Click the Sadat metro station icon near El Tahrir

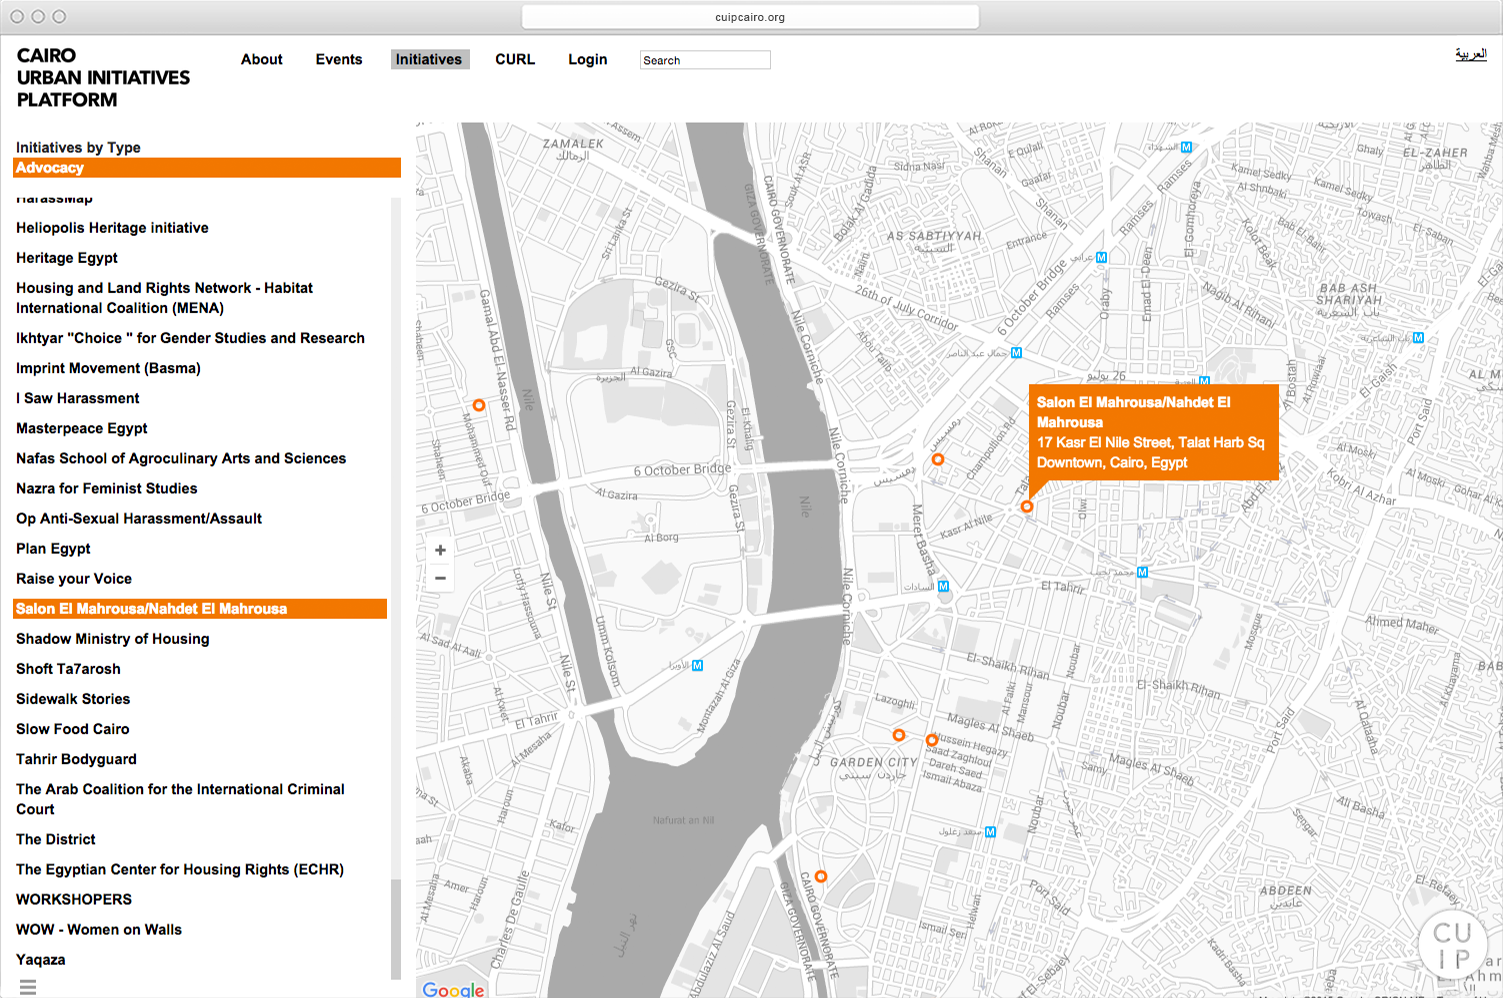(943, 586)
